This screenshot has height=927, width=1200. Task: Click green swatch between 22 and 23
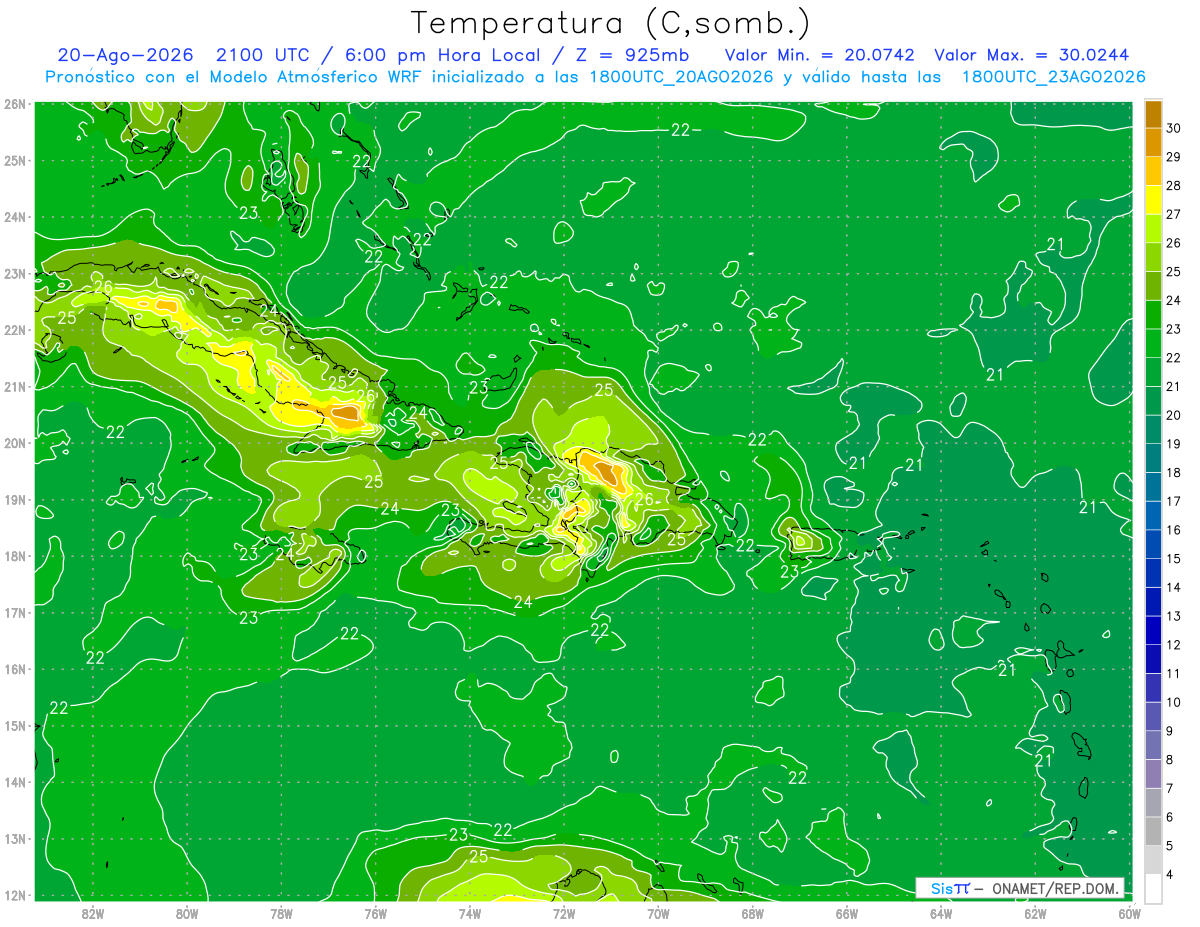coord(1153,343)
